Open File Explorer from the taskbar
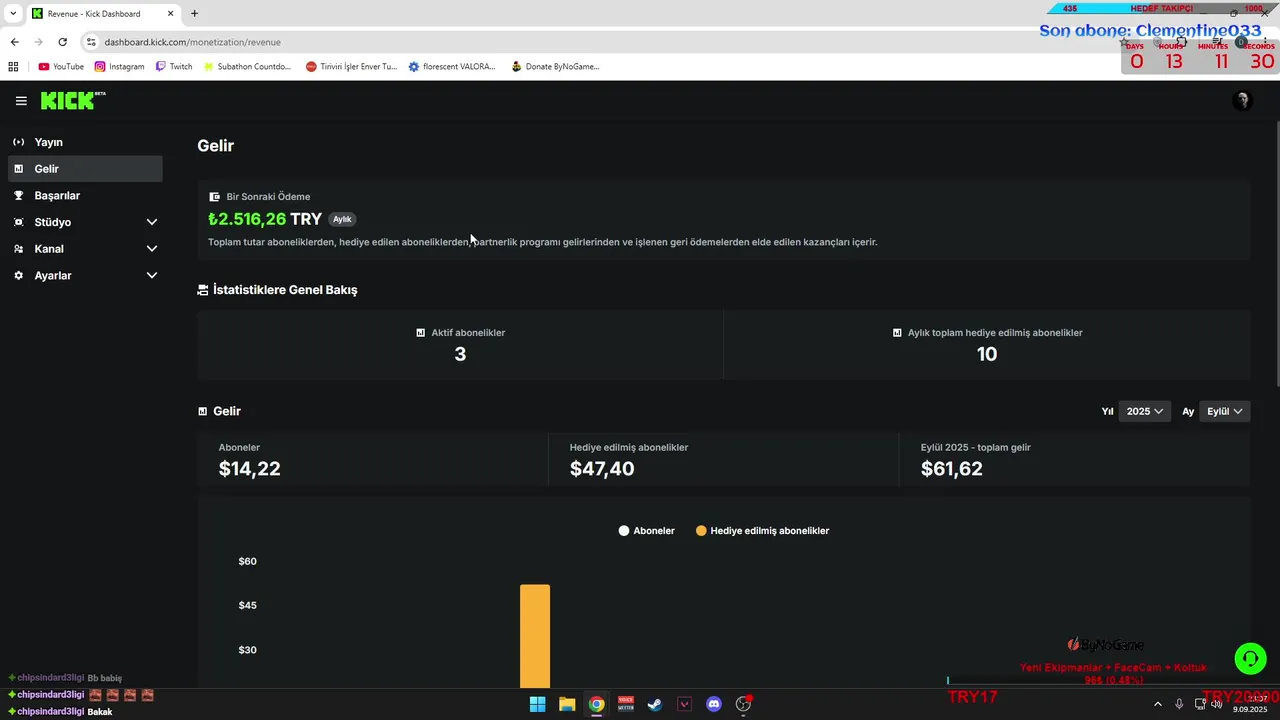 click(x=567, y=704)
